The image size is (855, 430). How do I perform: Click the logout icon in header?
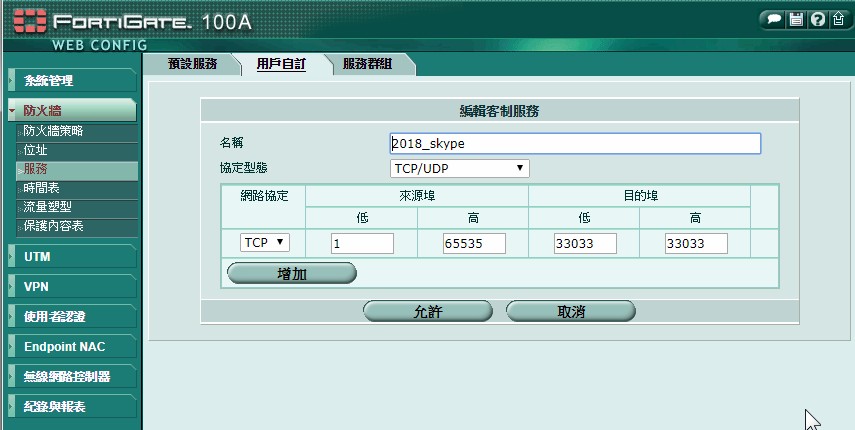pos(839,20)
